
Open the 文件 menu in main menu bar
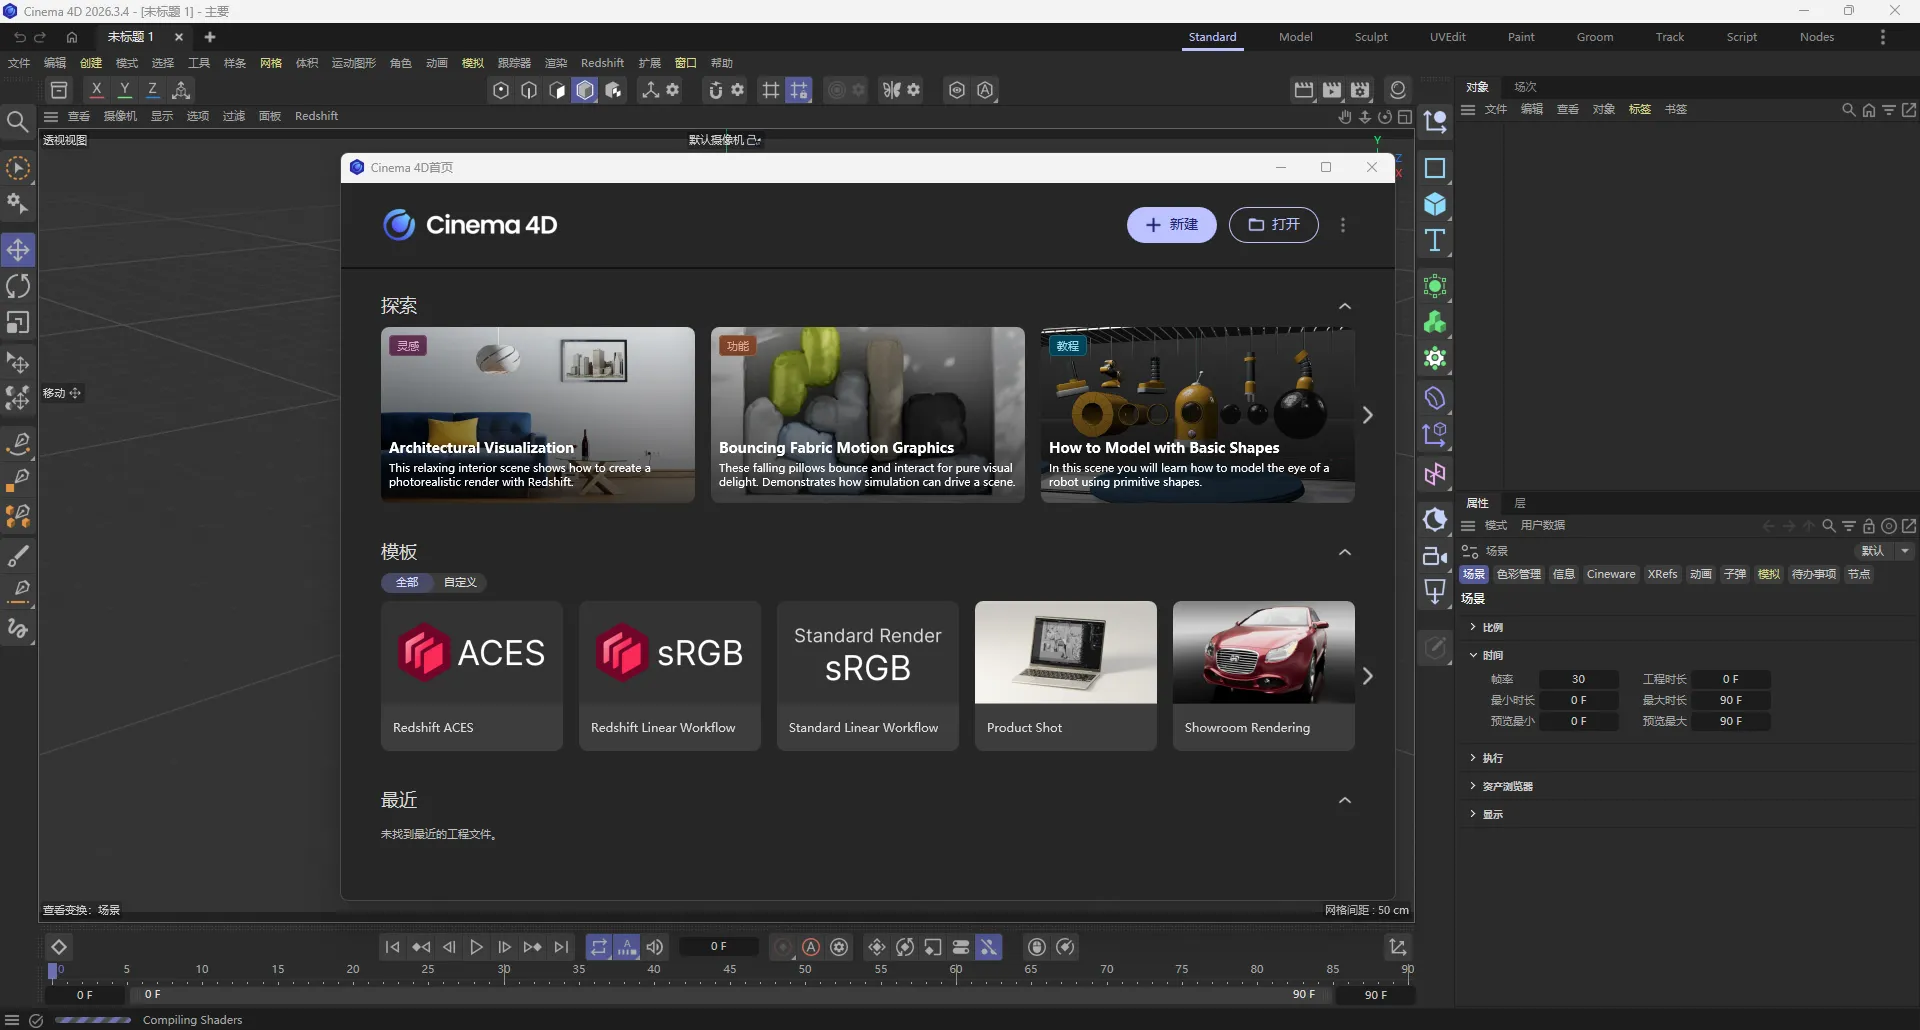pyautogui.click(x=19, y=63)
